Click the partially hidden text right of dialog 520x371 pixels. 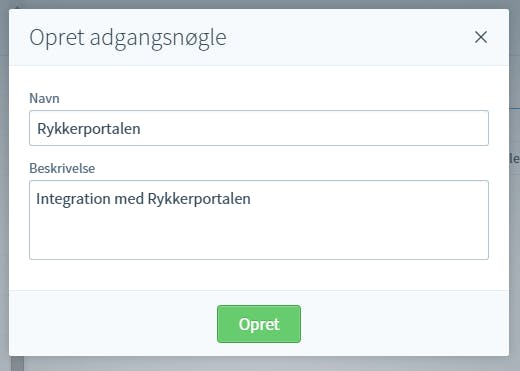[515, 158]
